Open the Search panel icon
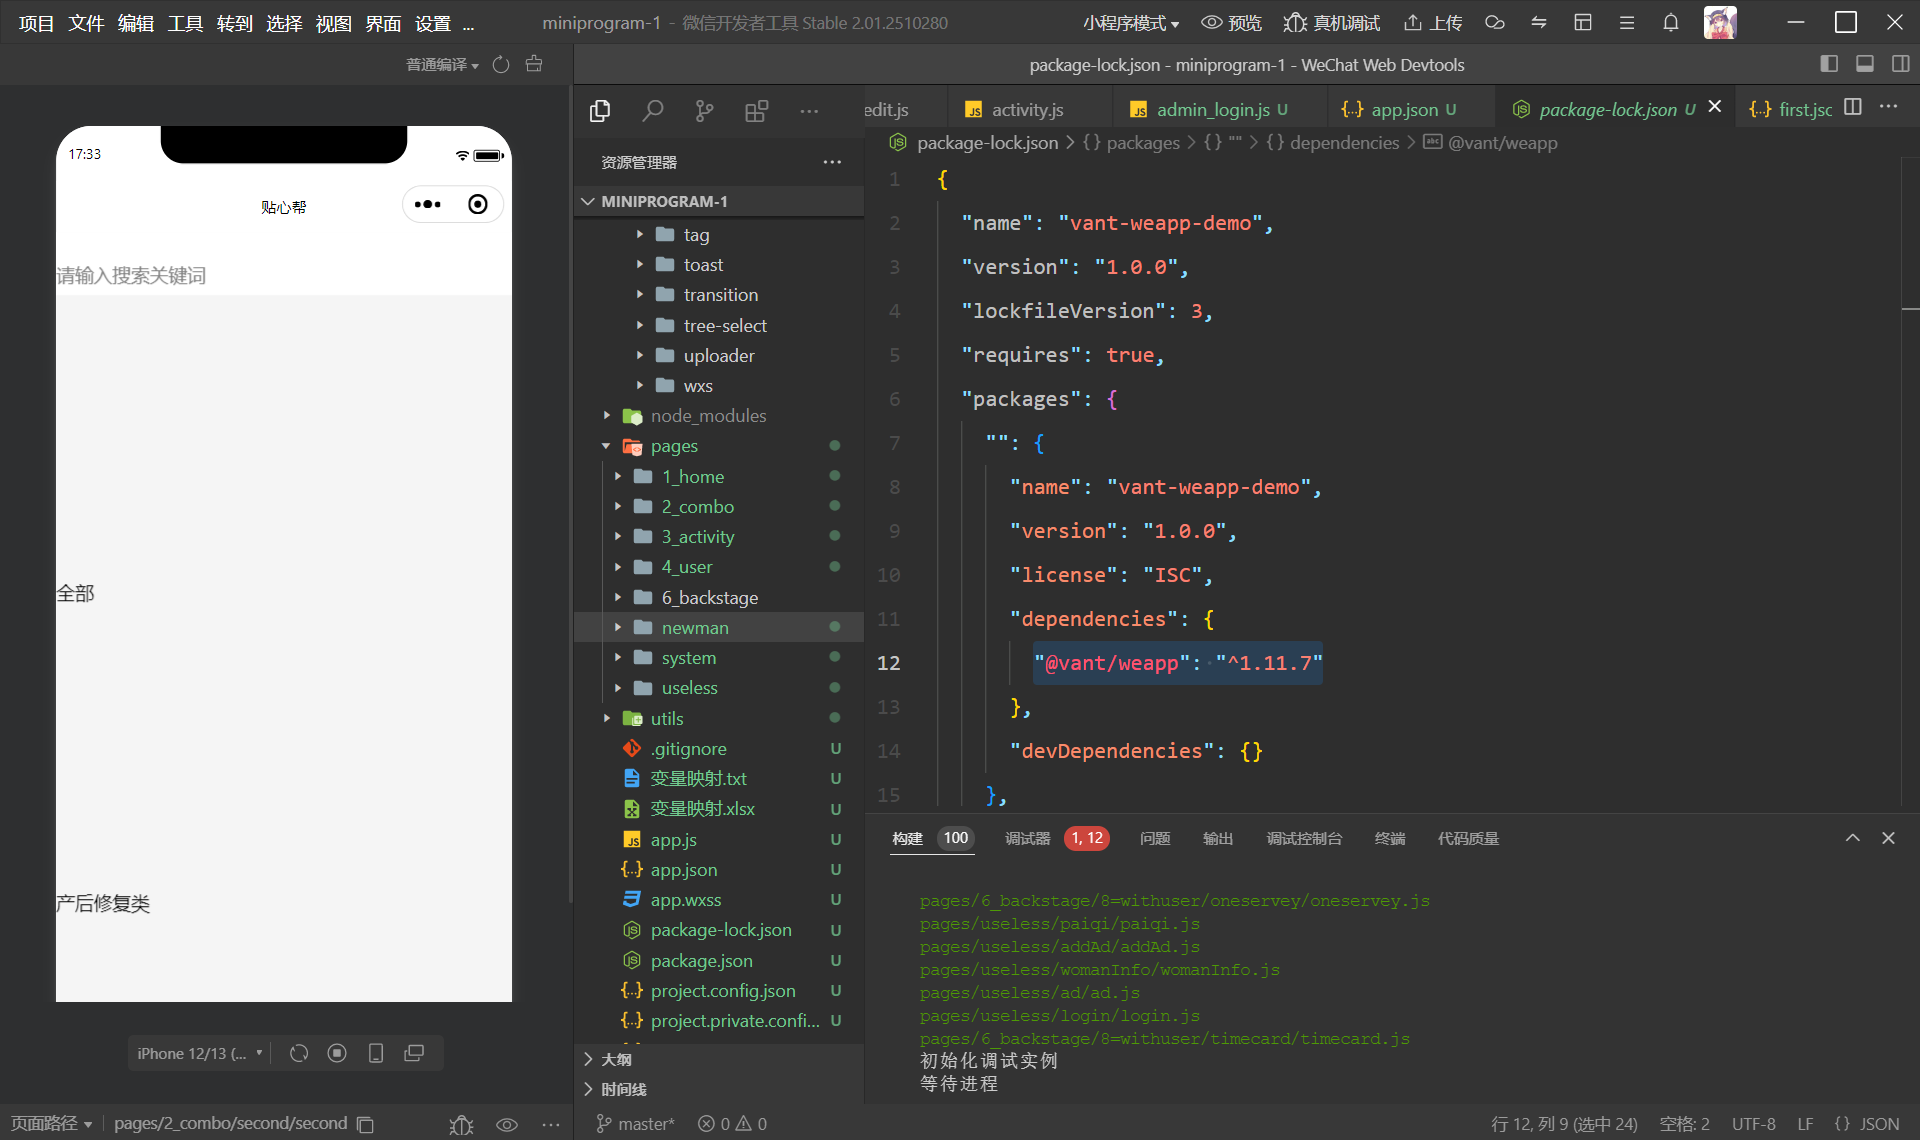This screenshot has height=1140, width=1920. [653, 111]
